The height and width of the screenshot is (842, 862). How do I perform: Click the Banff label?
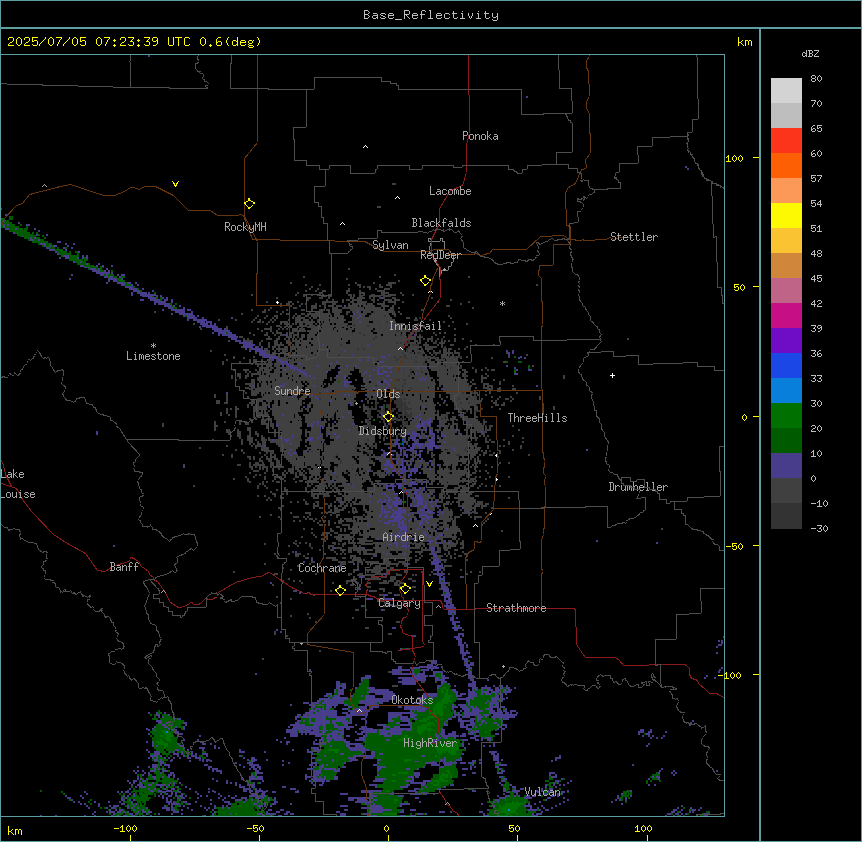(x=124, y=567)
